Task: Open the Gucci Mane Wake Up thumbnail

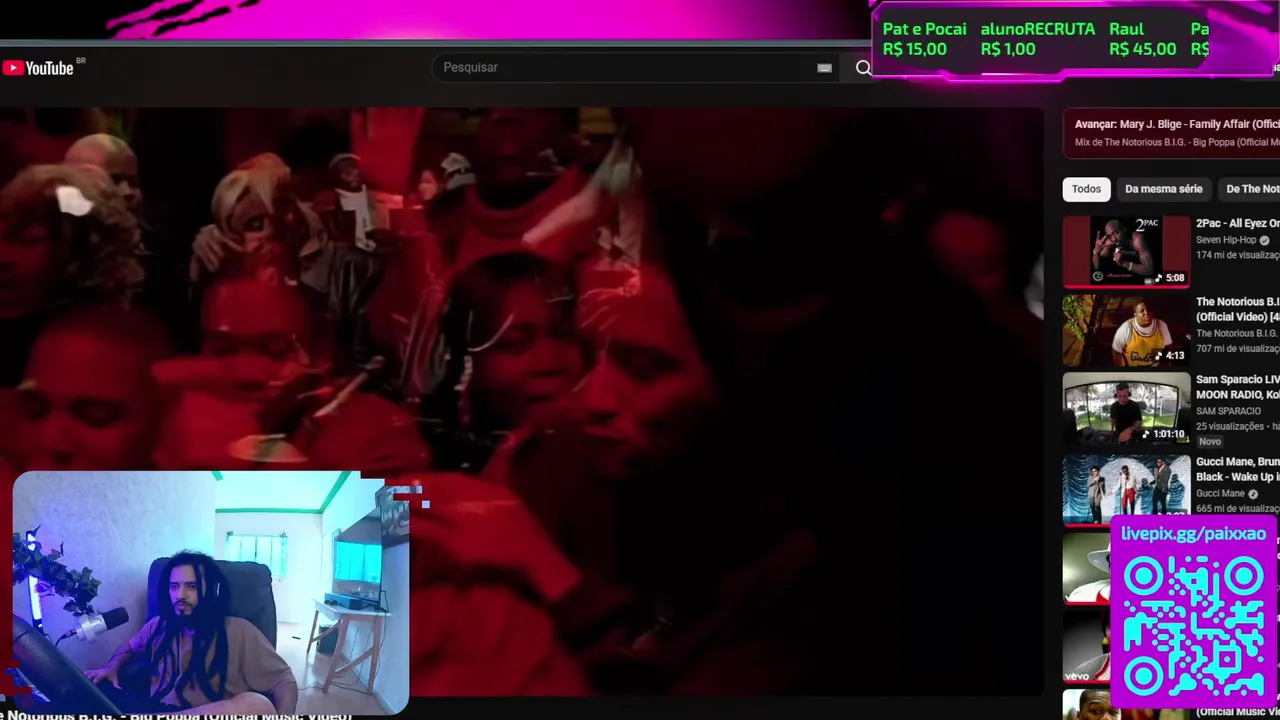Action: (1126, 488)
